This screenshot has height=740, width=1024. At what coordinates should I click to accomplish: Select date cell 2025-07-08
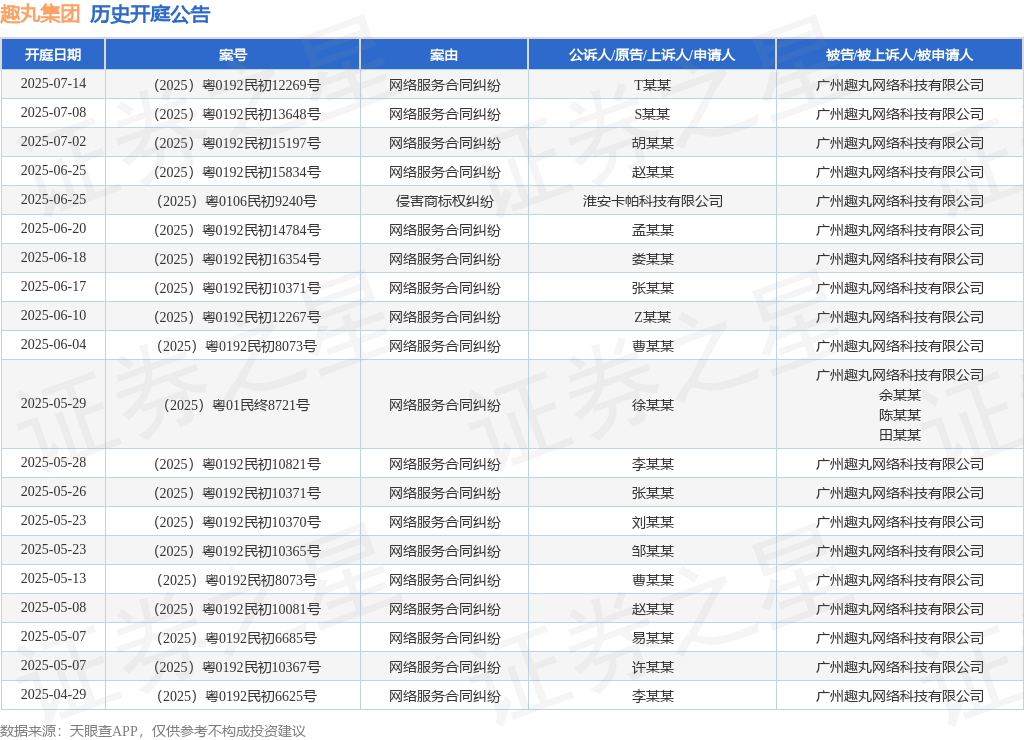(53, 112)
